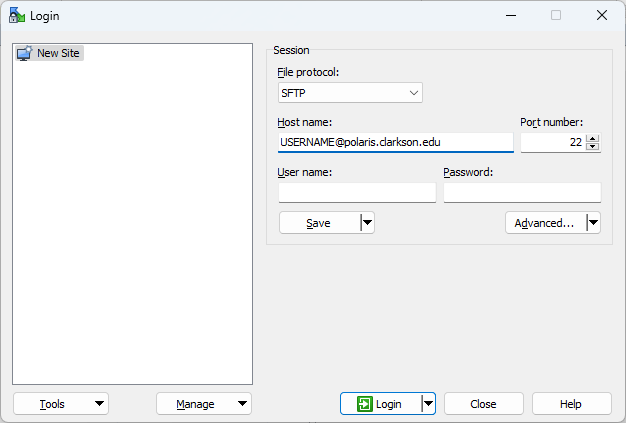Viewport: 626px width, 423px height.
Task: Increase port number with up spinner arrow
Action: tap(593, 139)
